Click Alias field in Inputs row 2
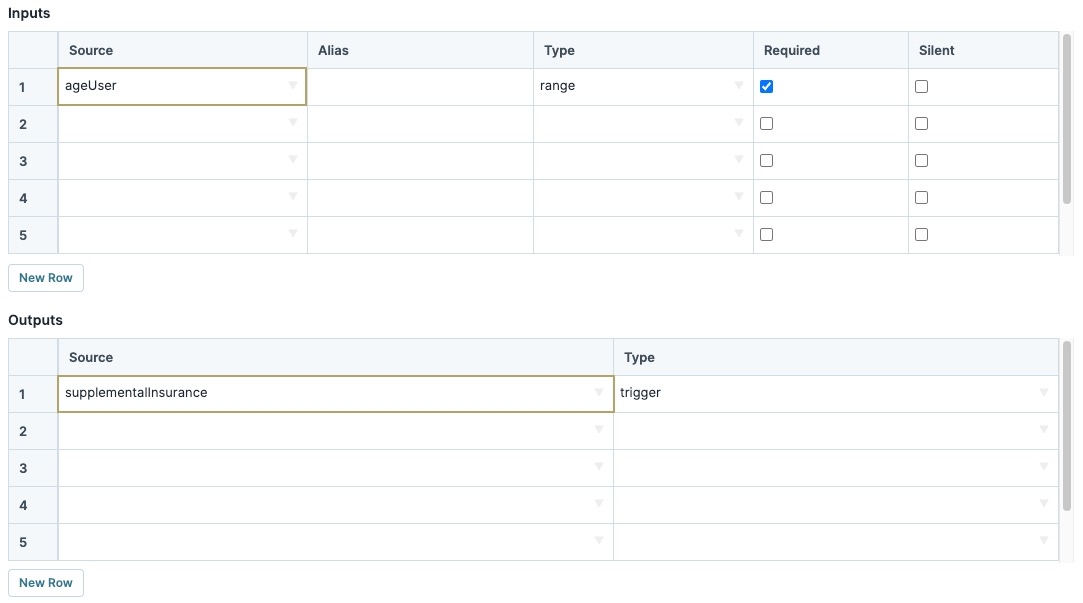 coord(420,124)
